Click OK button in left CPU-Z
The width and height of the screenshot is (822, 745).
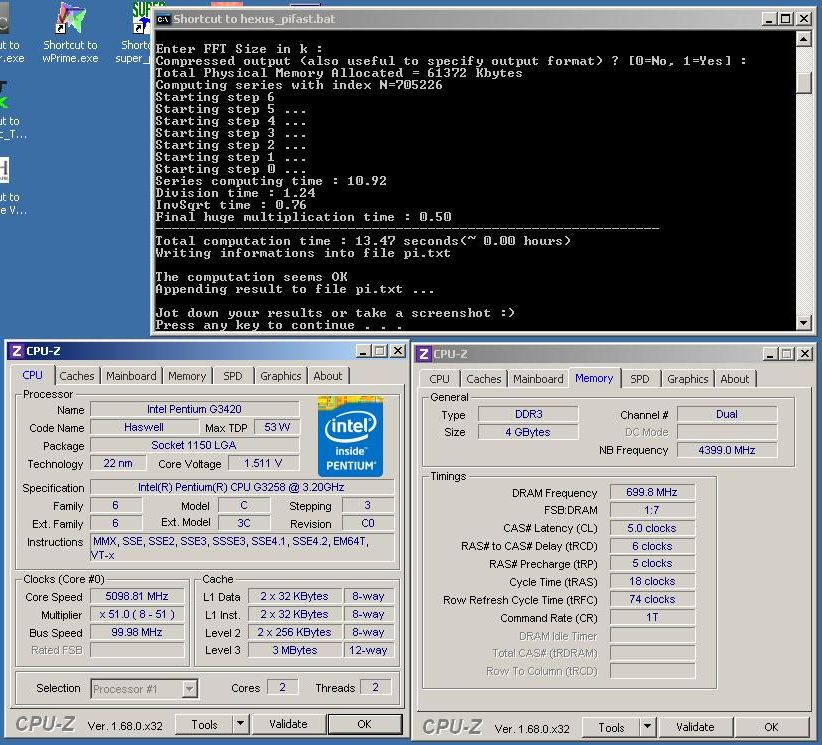point(365,724)
